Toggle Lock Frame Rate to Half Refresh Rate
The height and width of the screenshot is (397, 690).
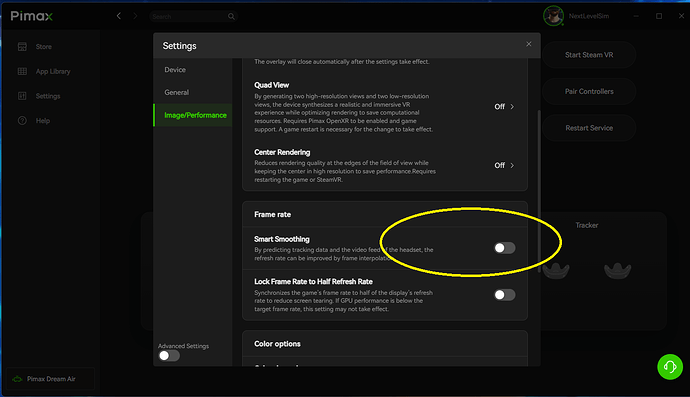pos(504,295)
